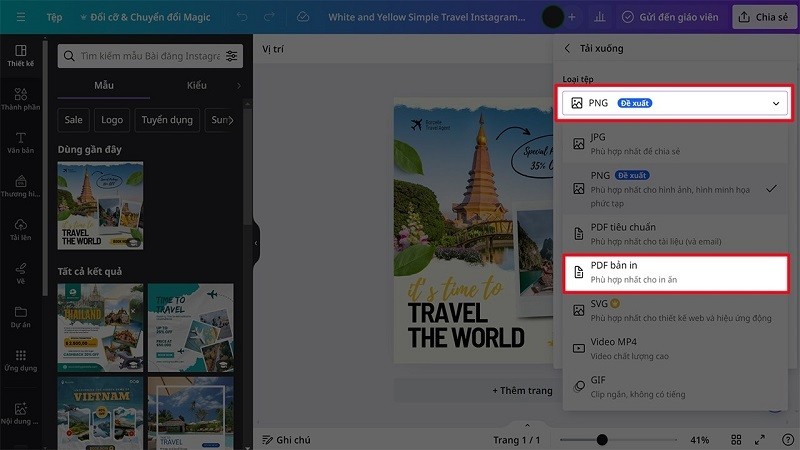The image size is (800, 450).
Task: Open the Vietnam template thumbnail
Action: 101,412
